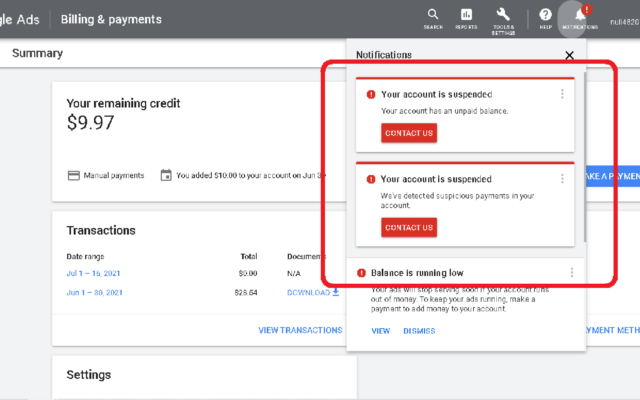Open the Reports icon in header
Viewport: 640px width, 400px height.
(x=466, y=19)
